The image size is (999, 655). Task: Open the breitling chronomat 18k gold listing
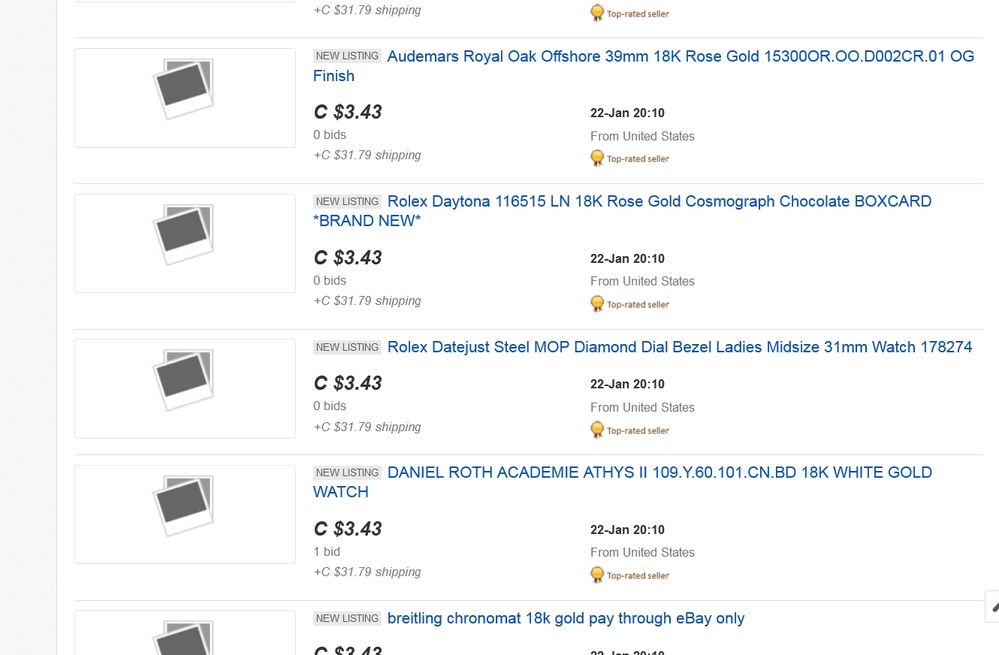coord(566,618)
